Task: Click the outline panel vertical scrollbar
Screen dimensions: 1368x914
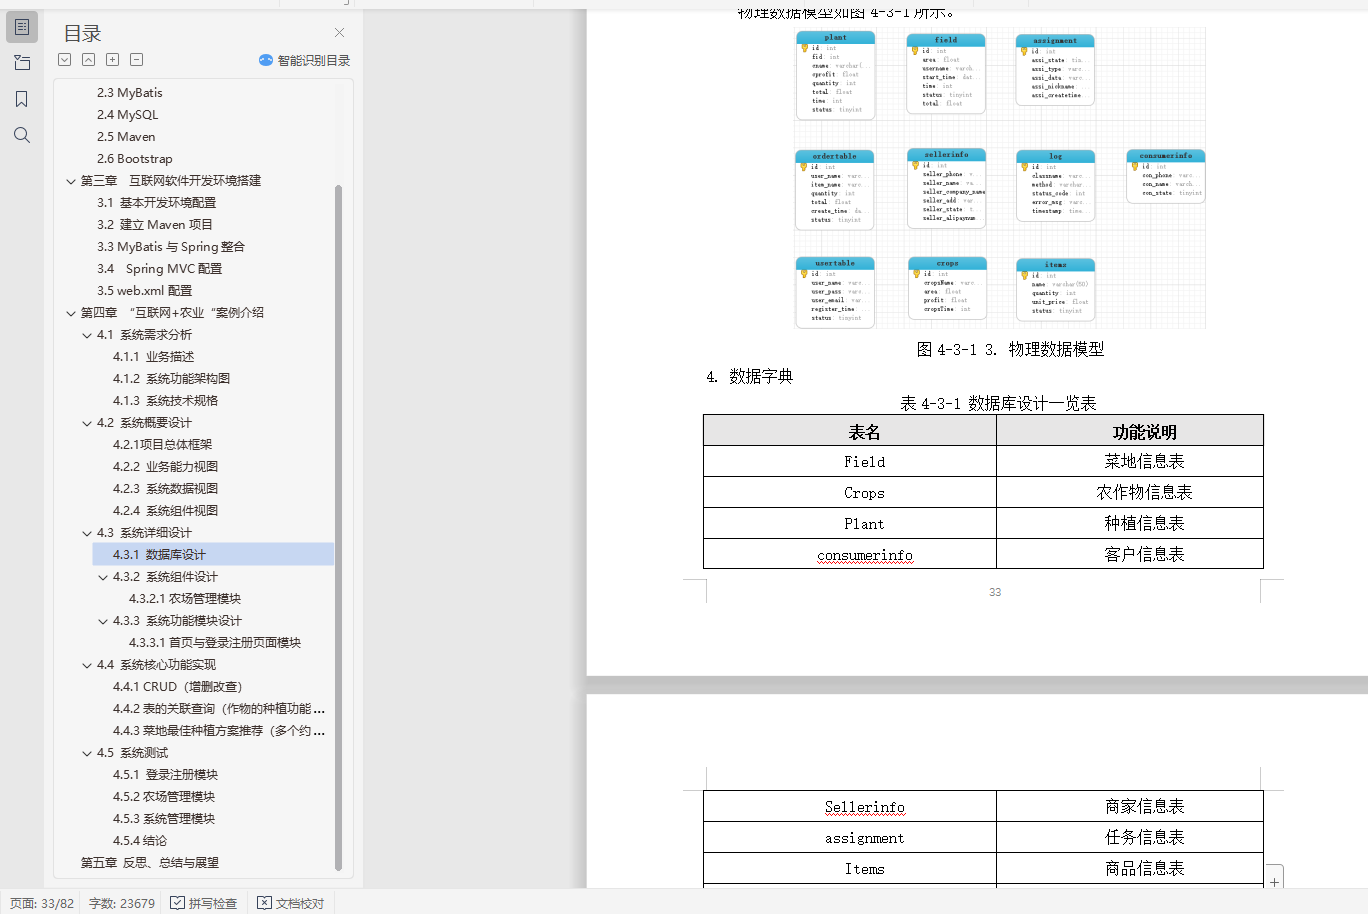Action: click(x=338, y=528)
